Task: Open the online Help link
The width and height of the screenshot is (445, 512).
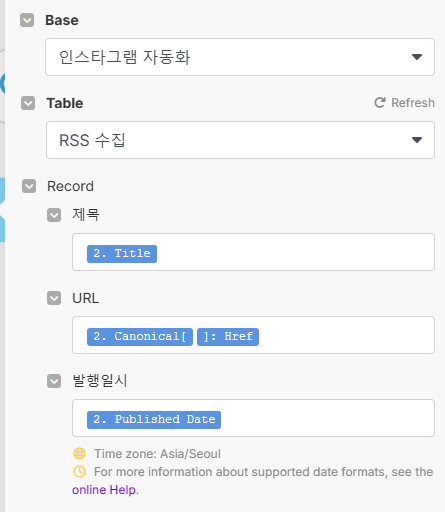Action: tap(104, 490)
